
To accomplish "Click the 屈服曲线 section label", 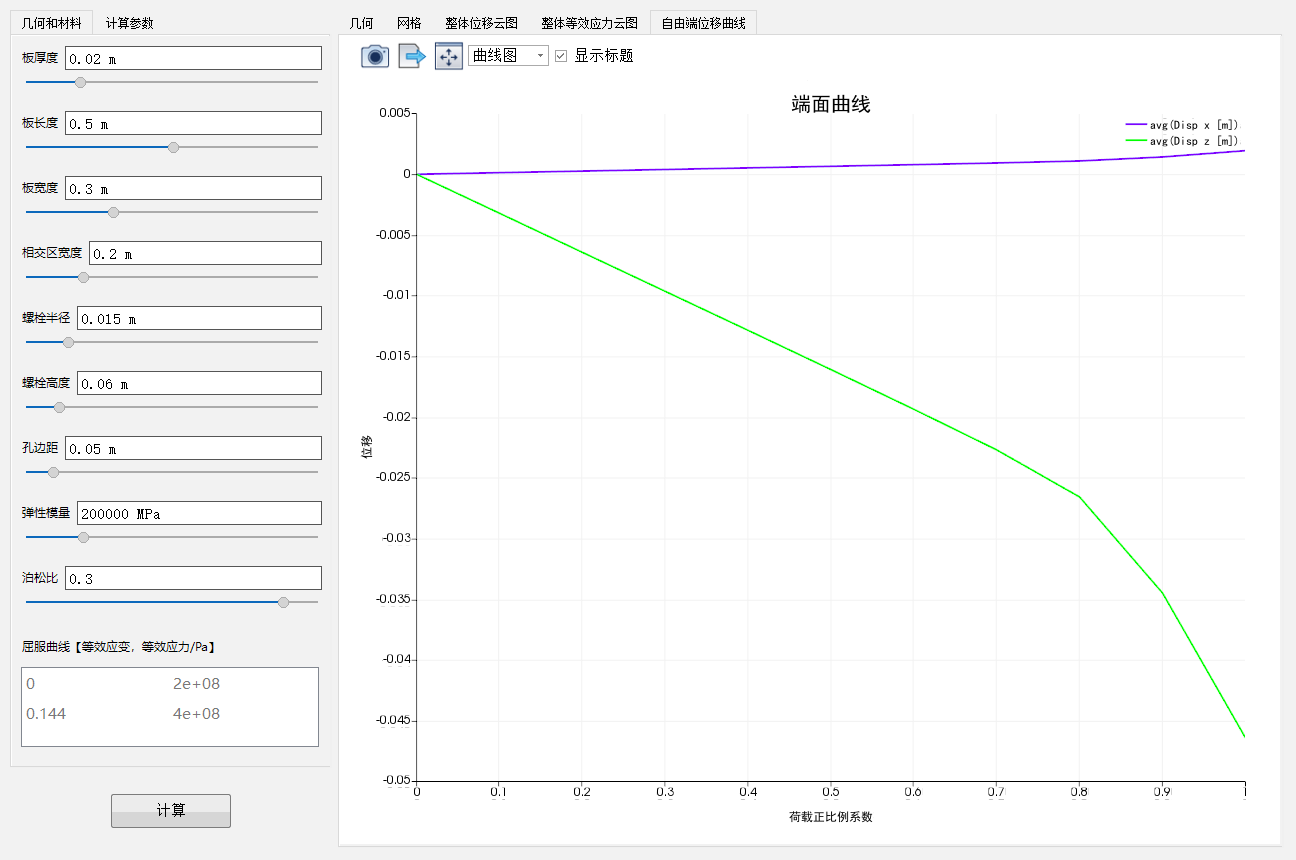I will click(x=119, y=647).
